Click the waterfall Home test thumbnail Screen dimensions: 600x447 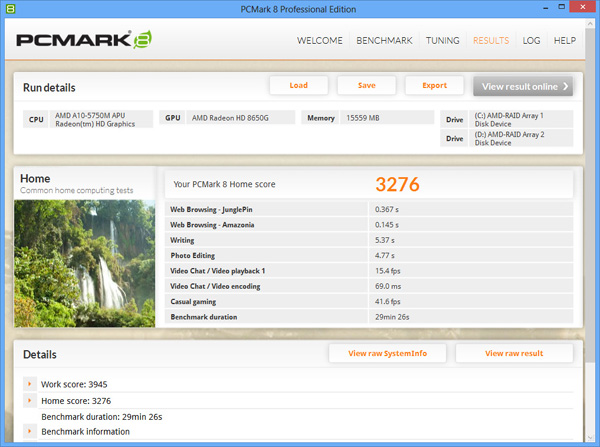point(85,263)
